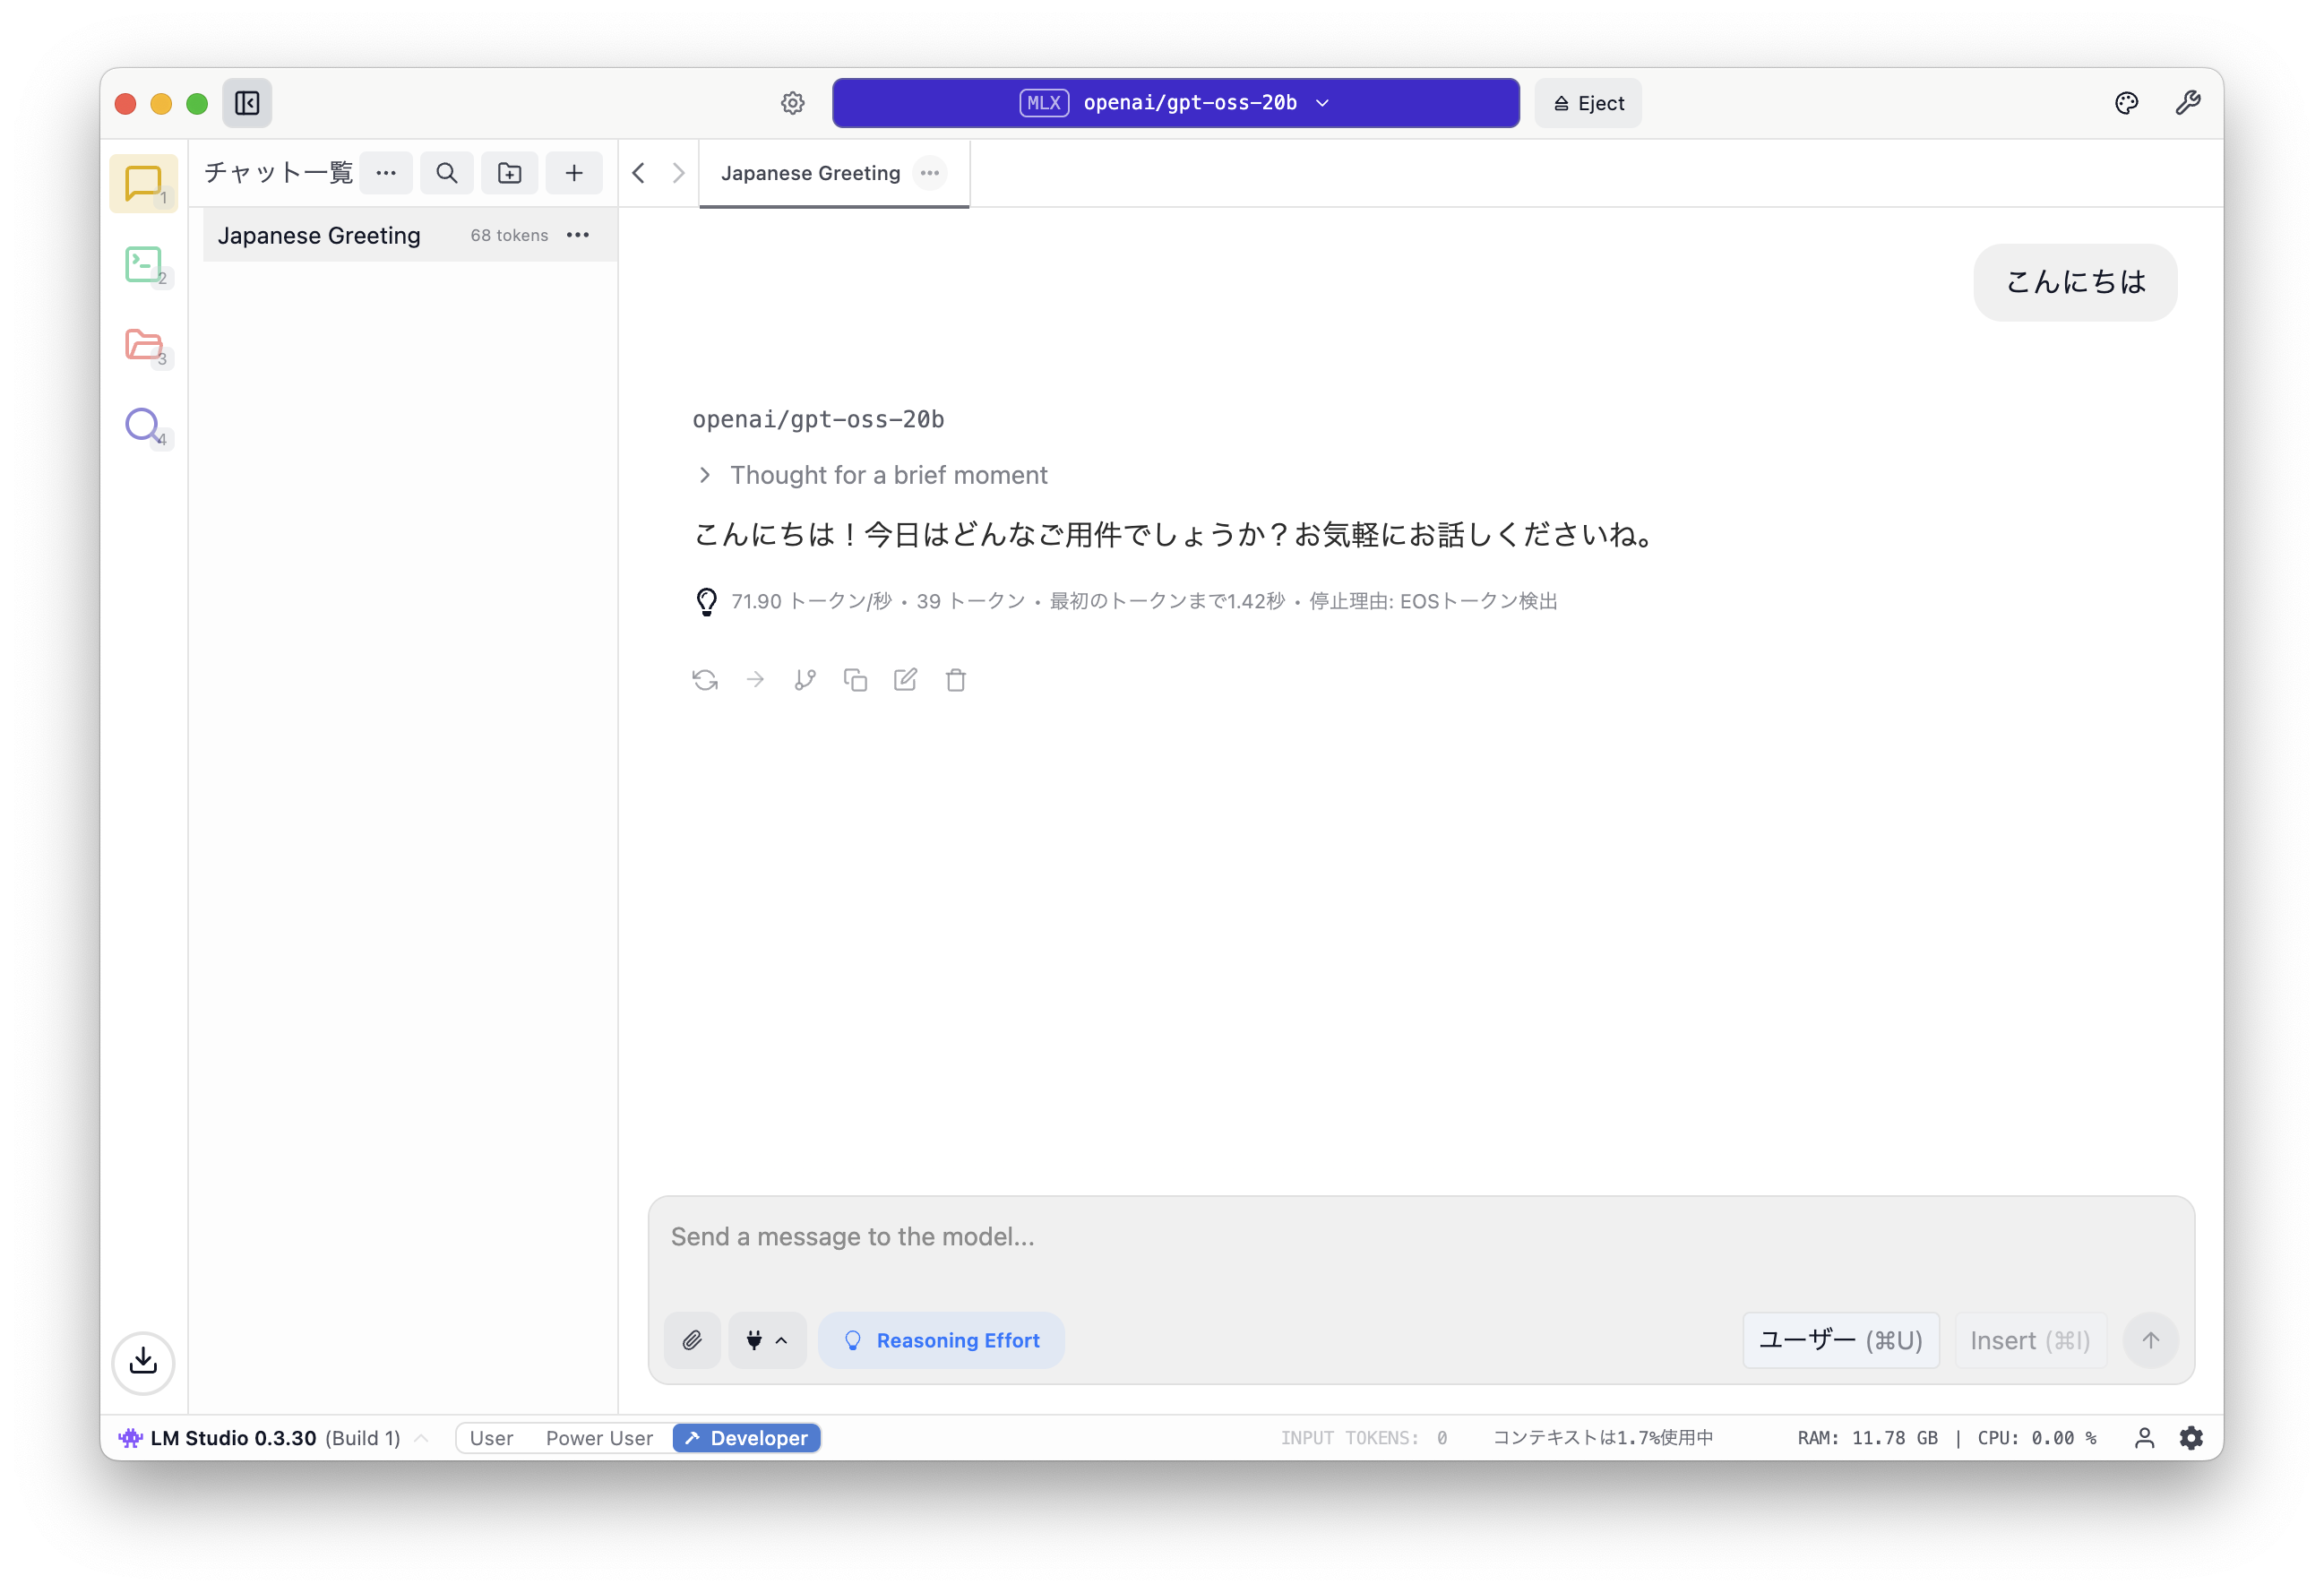Collapse the chat list sidebar panel
The width and height of the screenshot is (2324, 1593).
tap(247, 103)
